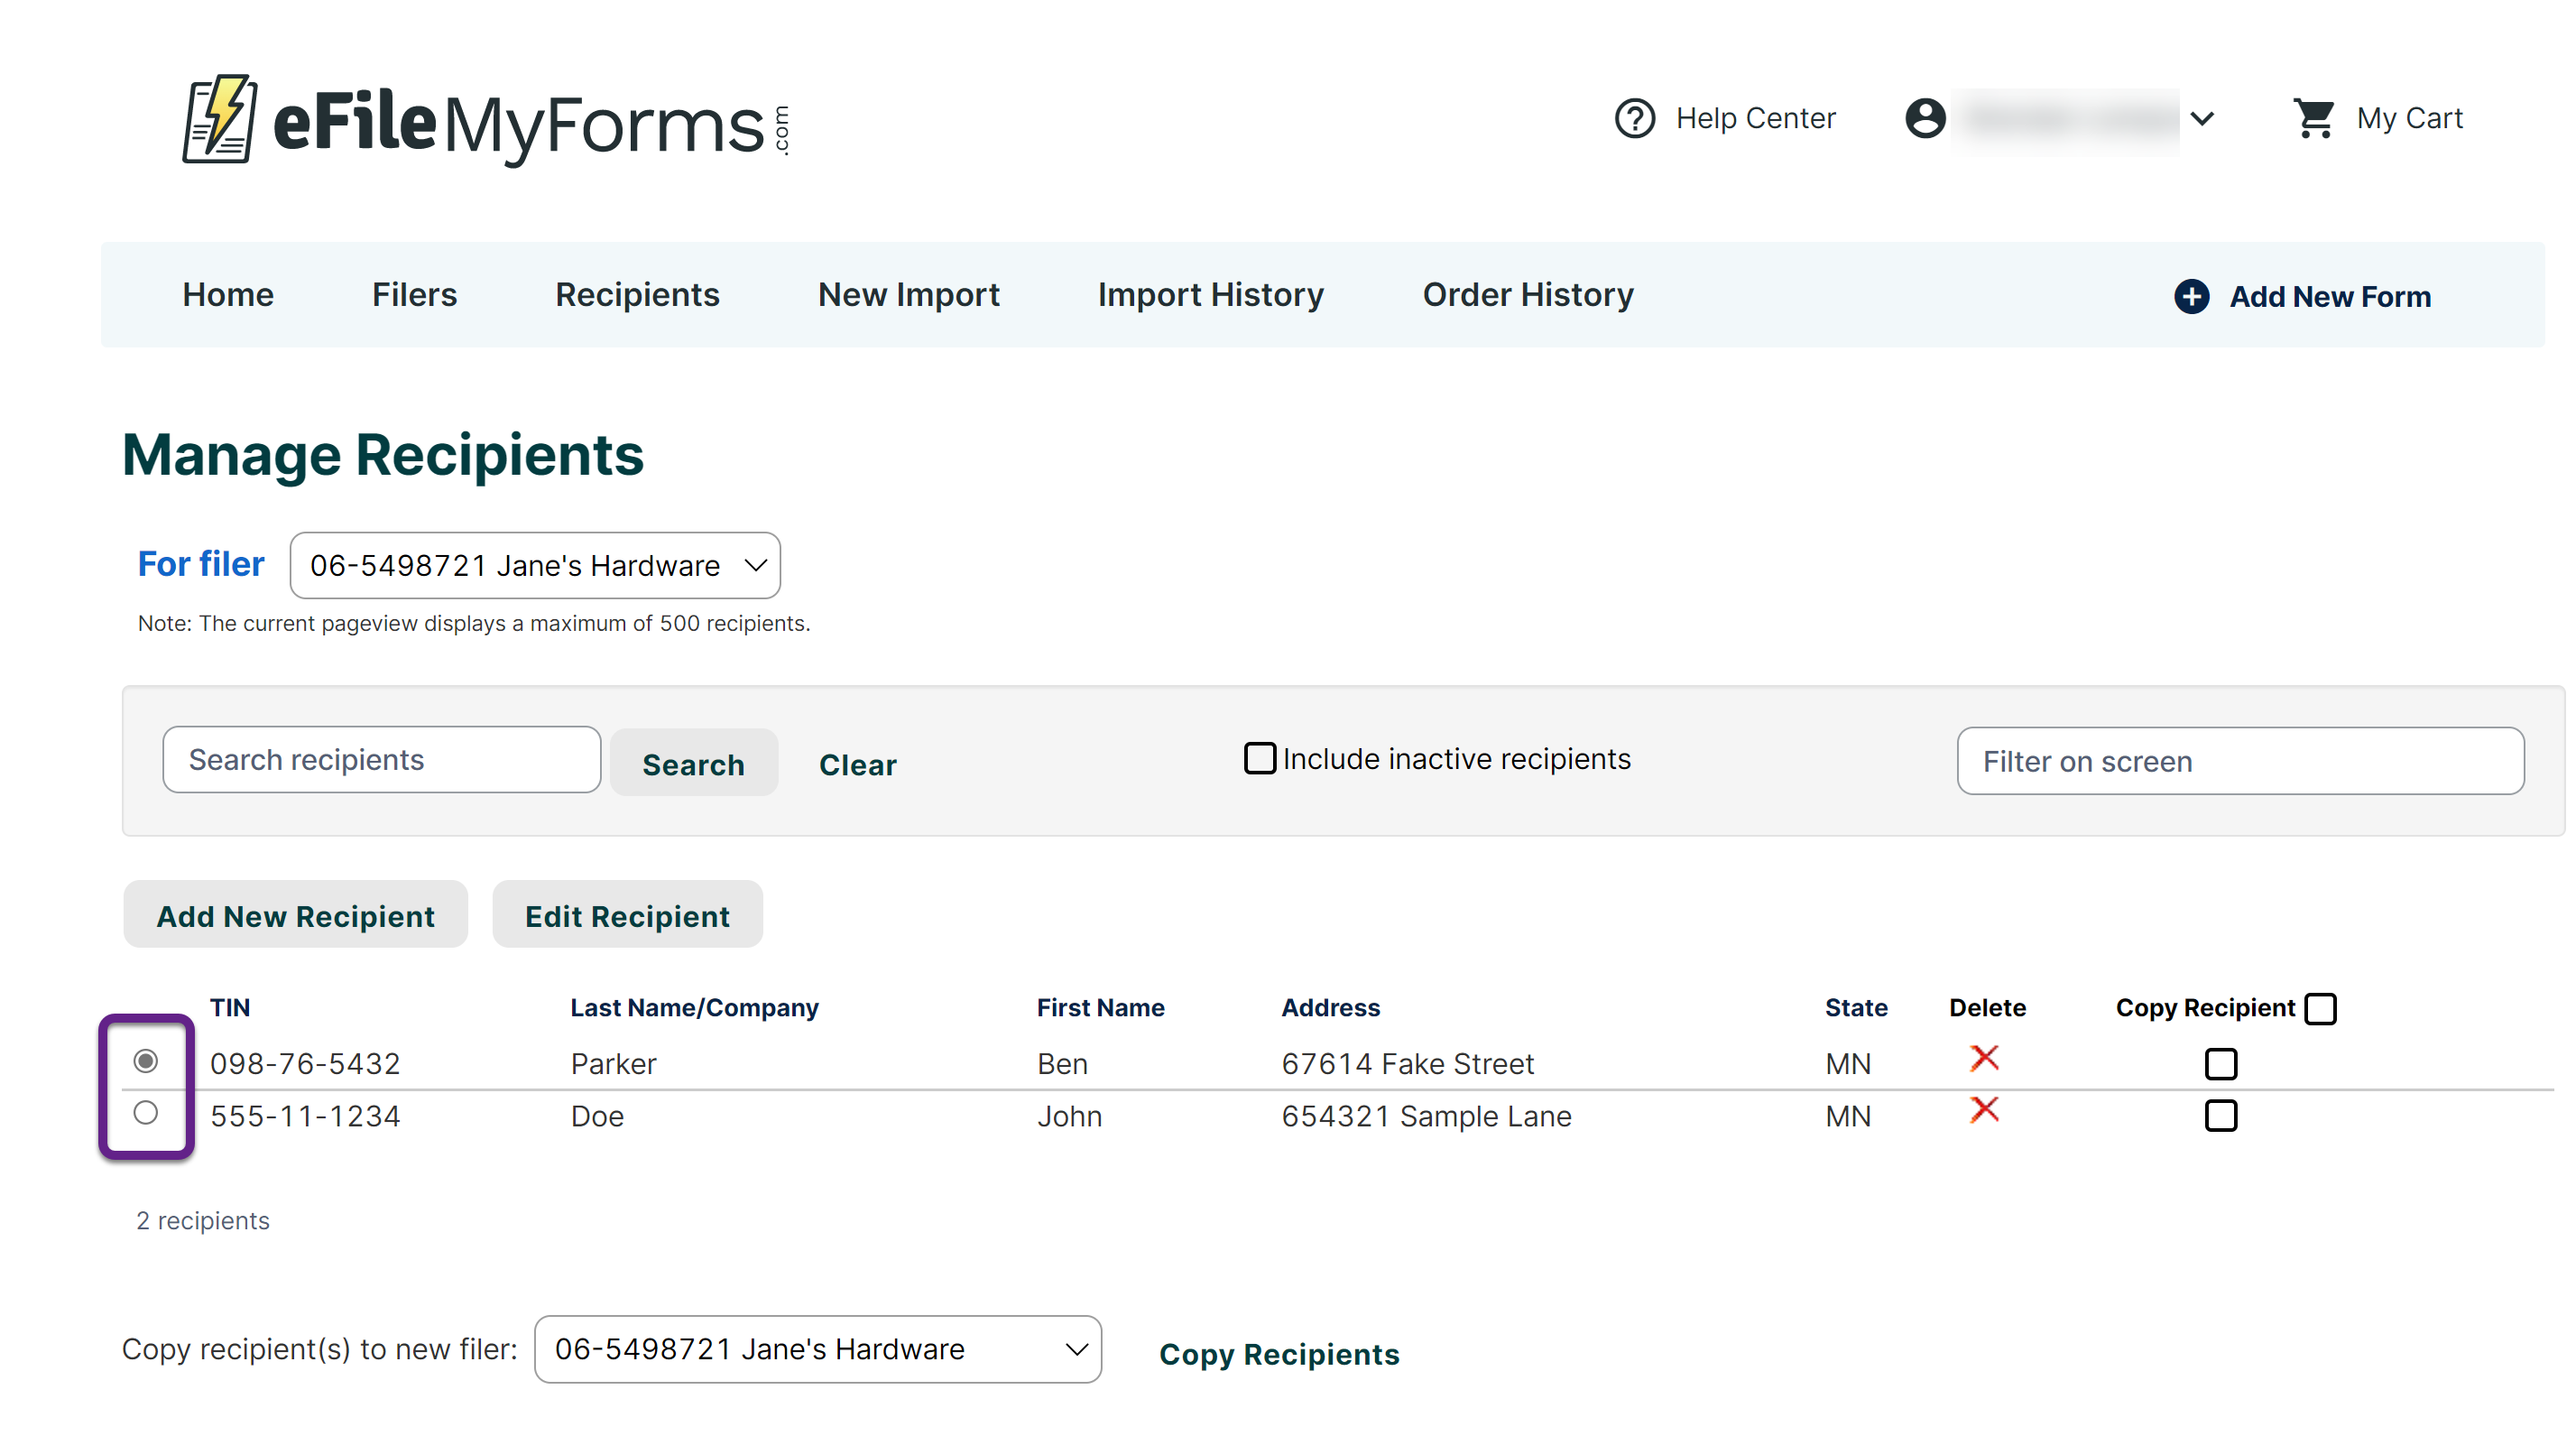
Task: Open the copy to new filer dropdown
Action: (x=817, y=1349)
